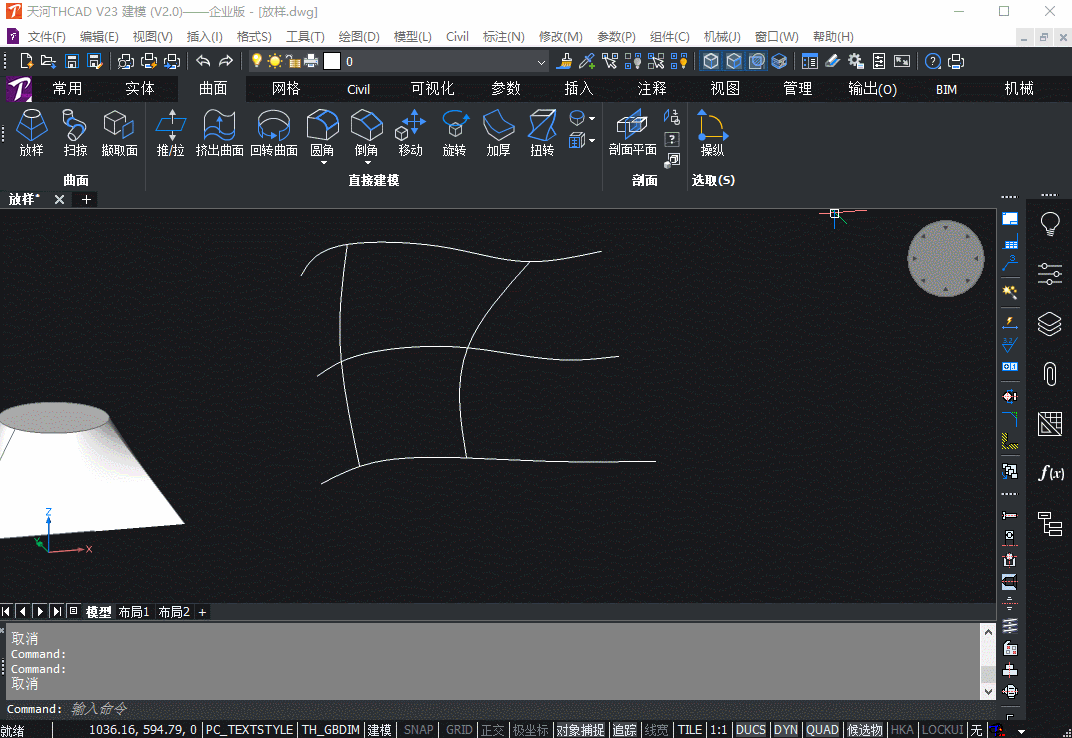Image resolution: width=1072 pixels, height=738 pixels.
Task: Select the 移动 move tool
Action: tap(410, 133)
